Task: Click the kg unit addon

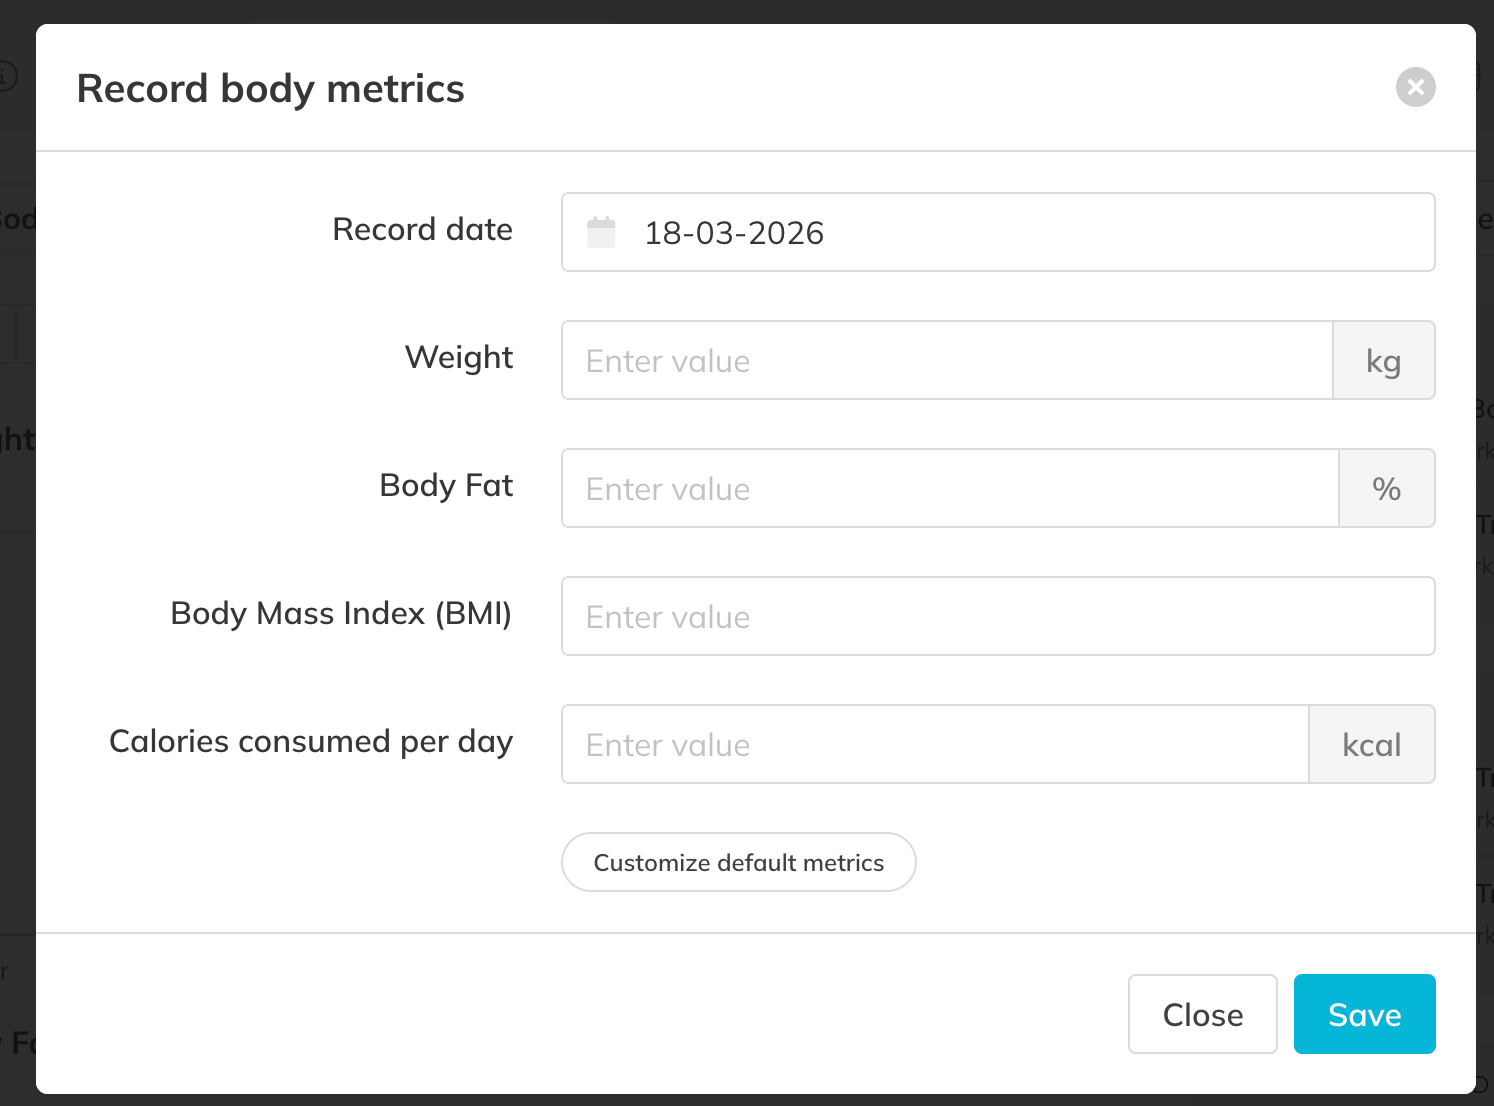Action: [x=1383, y=360]
